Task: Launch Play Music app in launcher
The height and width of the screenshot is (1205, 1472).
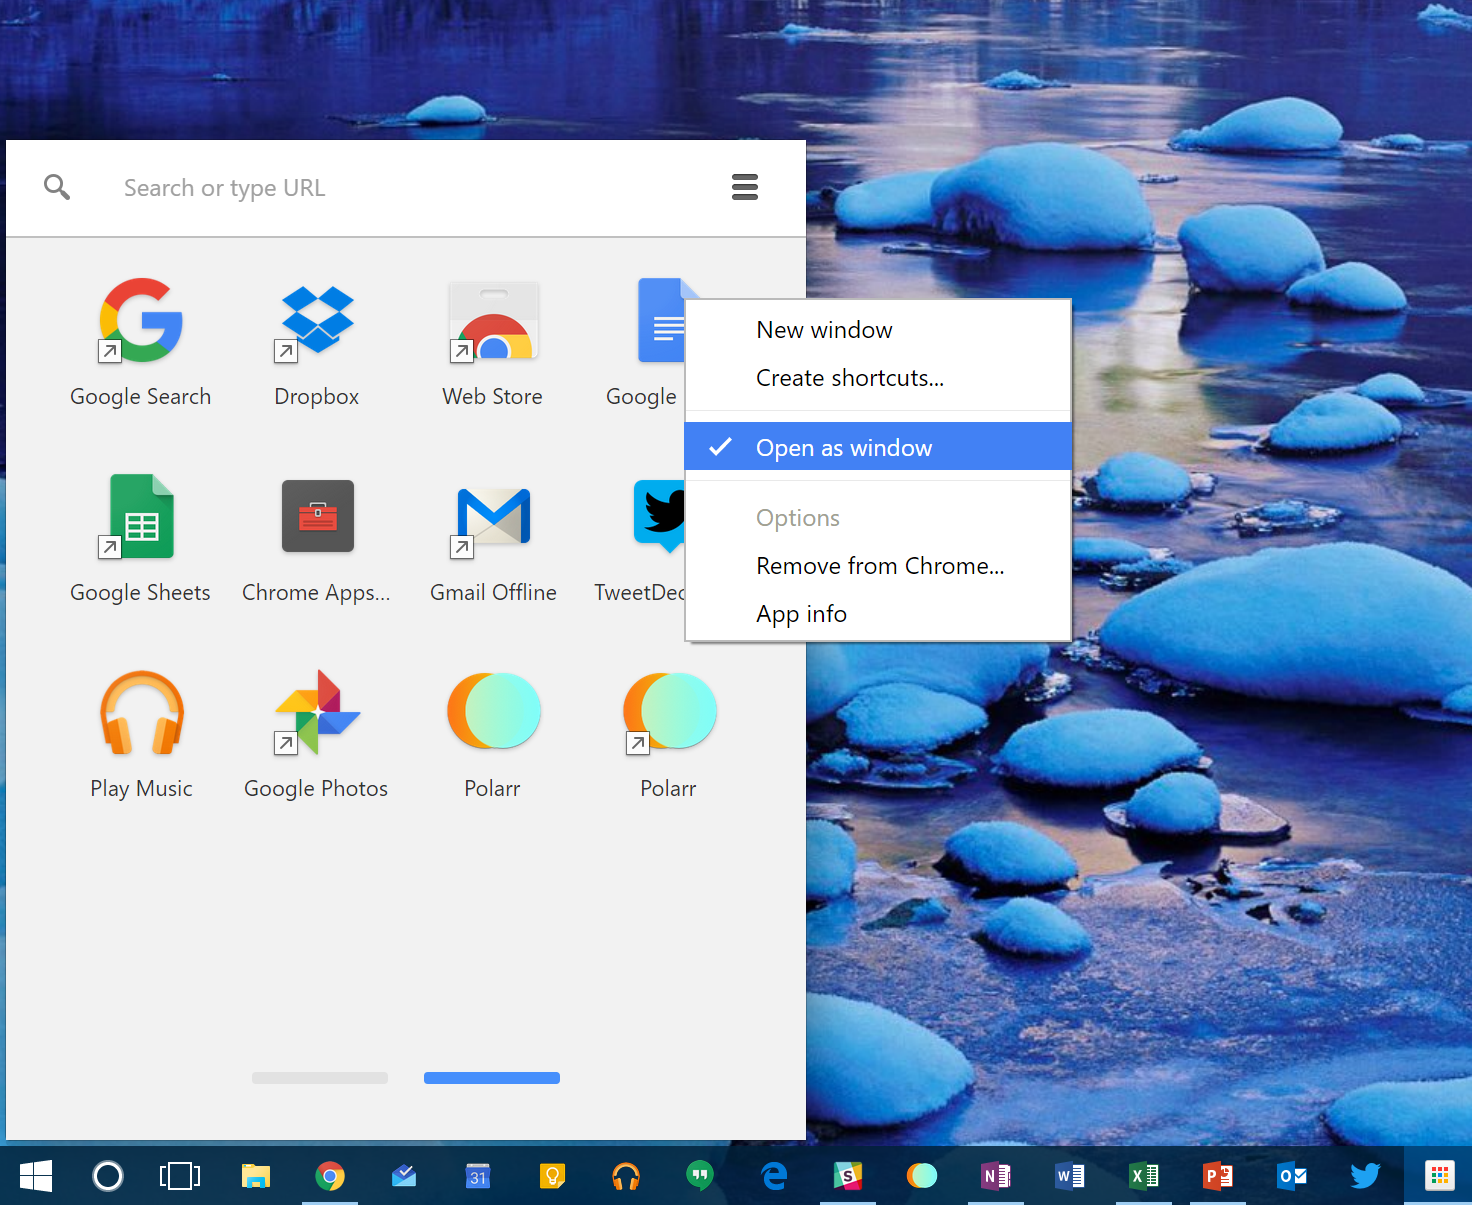Action: (x=141, y=712)
